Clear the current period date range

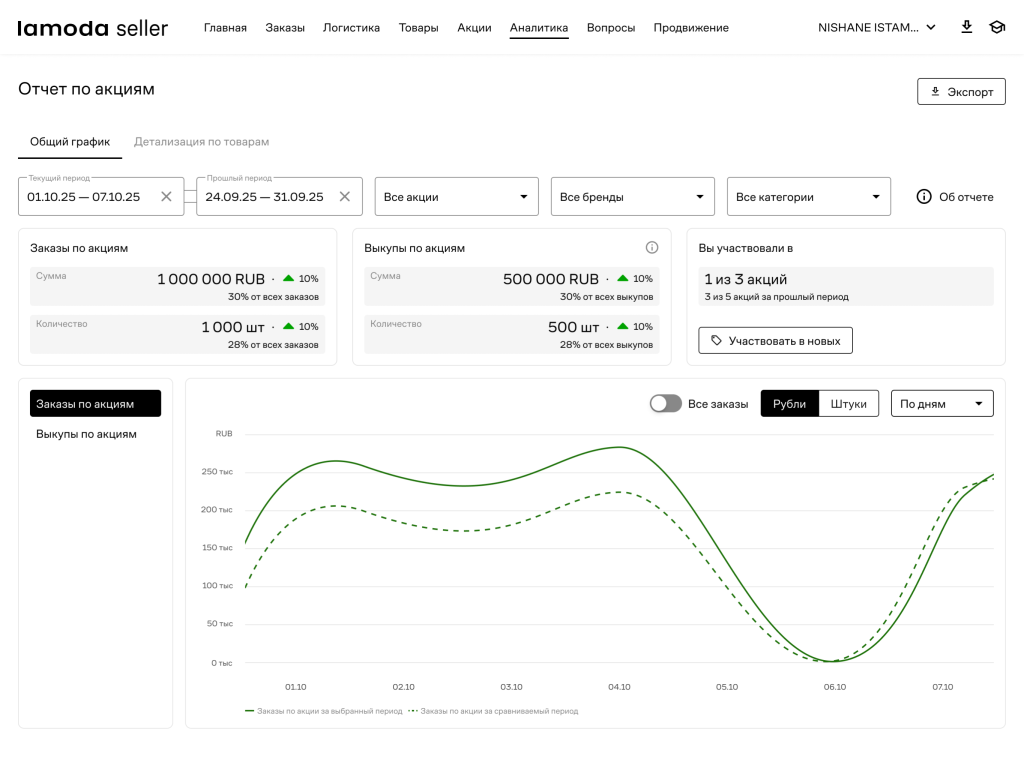[167, 197]
